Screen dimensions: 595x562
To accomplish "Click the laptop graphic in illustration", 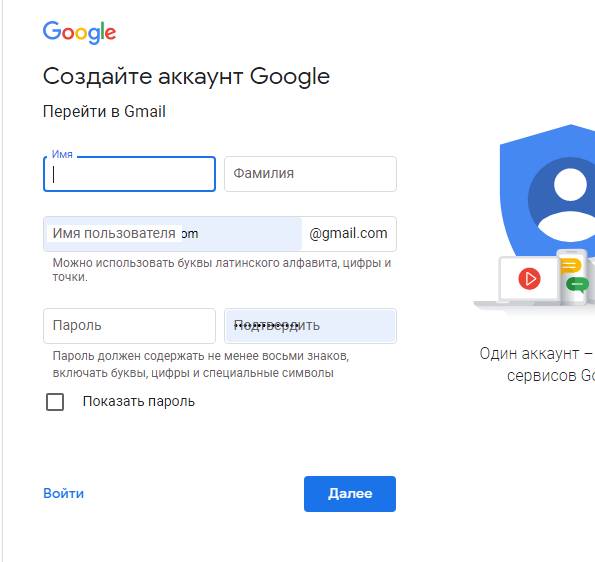I will tap(529, 281).
